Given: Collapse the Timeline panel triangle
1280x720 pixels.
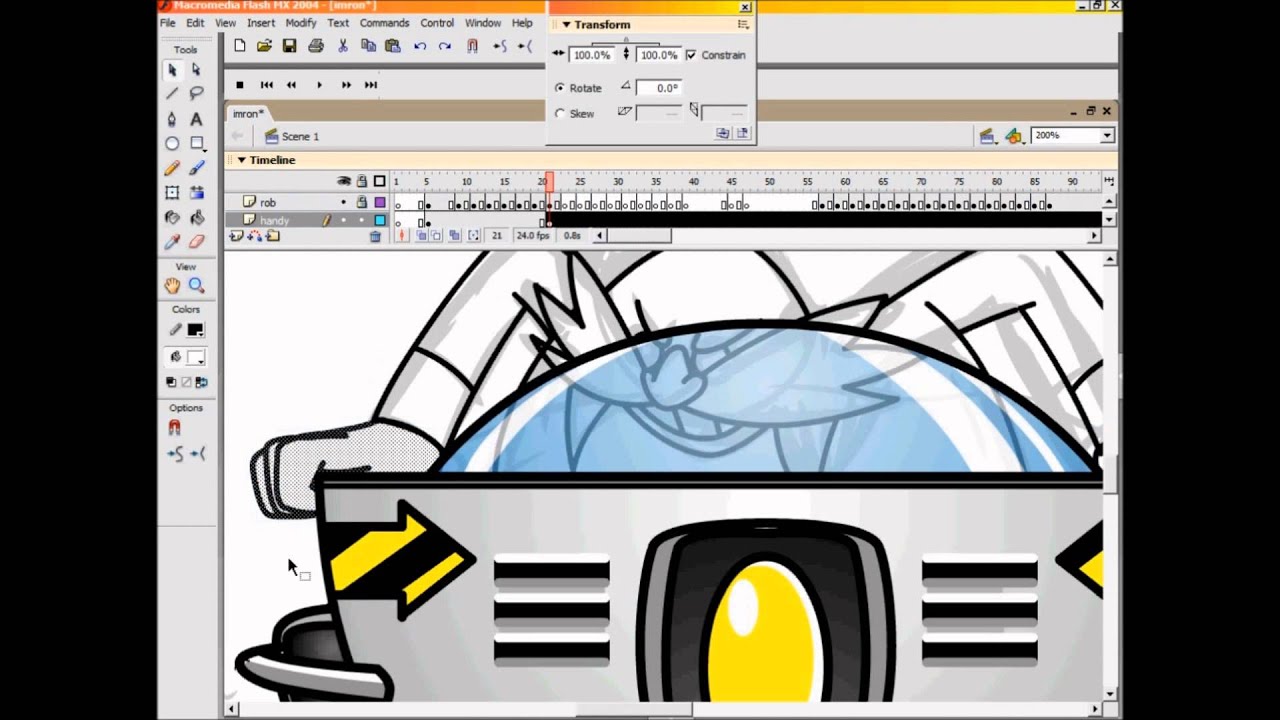Looking at the screenshot, I should (x=241, y=160).
